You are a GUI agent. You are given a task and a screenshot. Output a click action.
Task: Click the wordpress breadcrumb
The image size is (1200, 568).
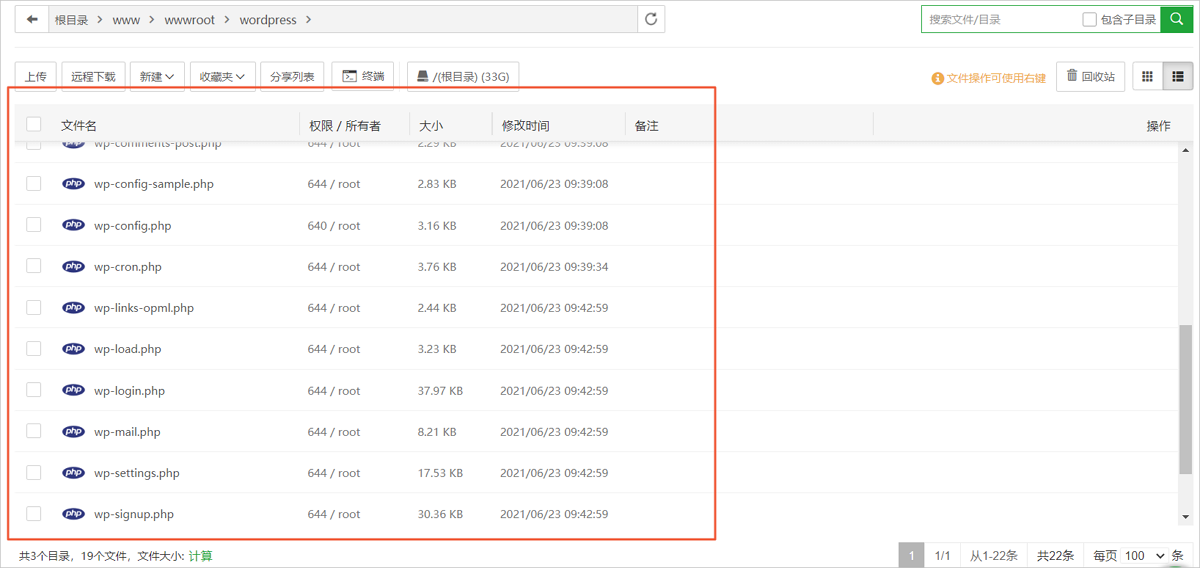pyautogui.click(x=269, y=20)
